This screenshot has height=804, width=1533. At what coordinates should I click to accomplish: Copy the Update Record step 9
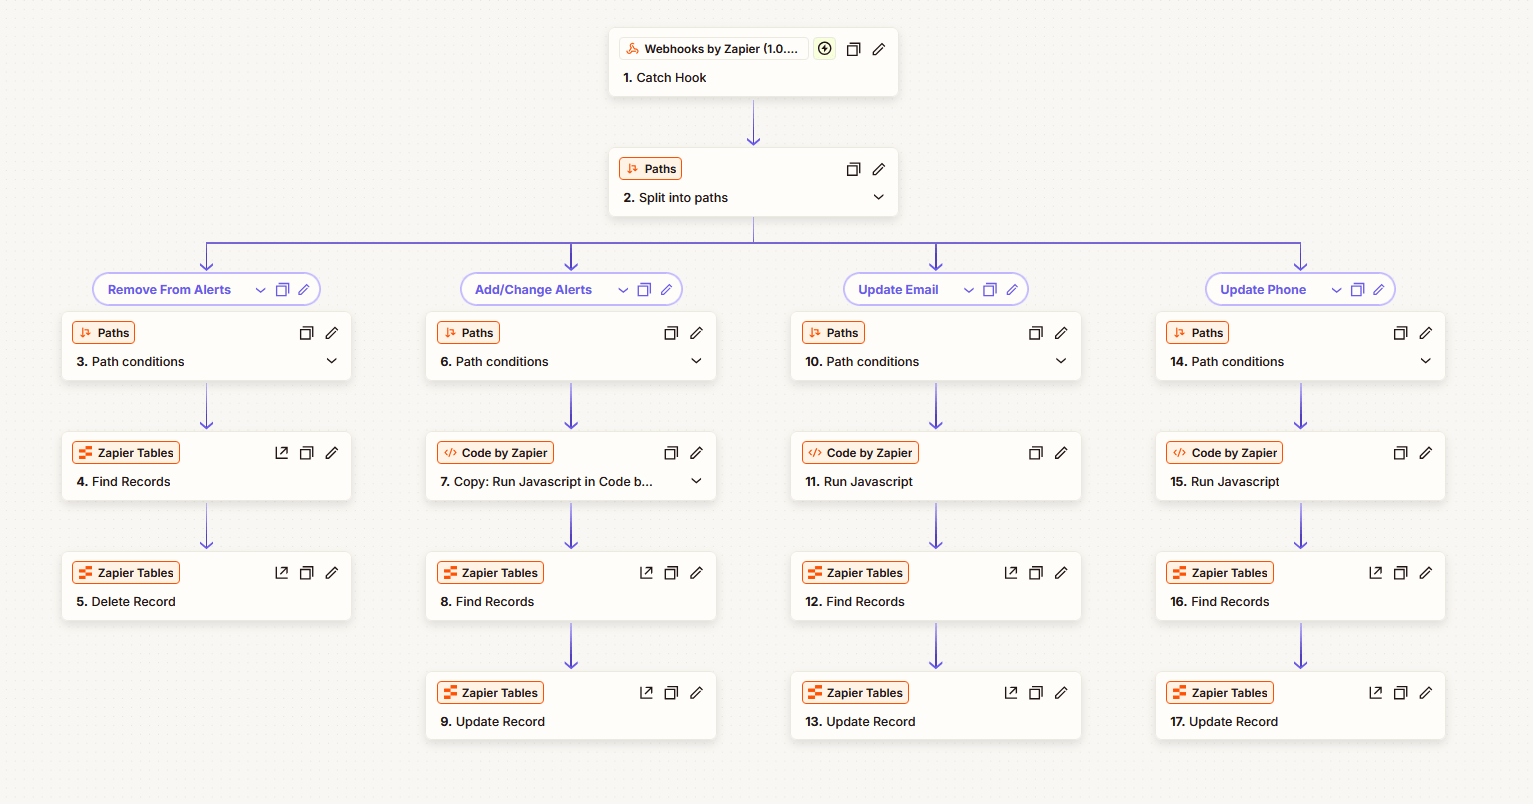coord(671,693)
